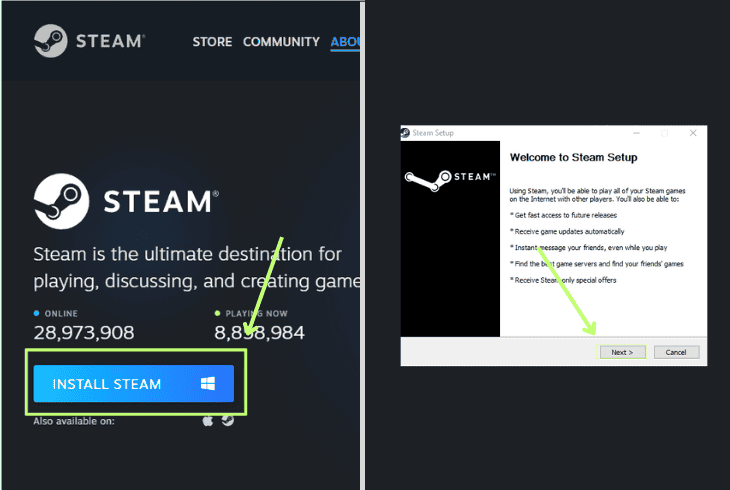Click Next > in Steam Setup
The height and width of the screenshot is (490, 730).
[x=622, y=352]
